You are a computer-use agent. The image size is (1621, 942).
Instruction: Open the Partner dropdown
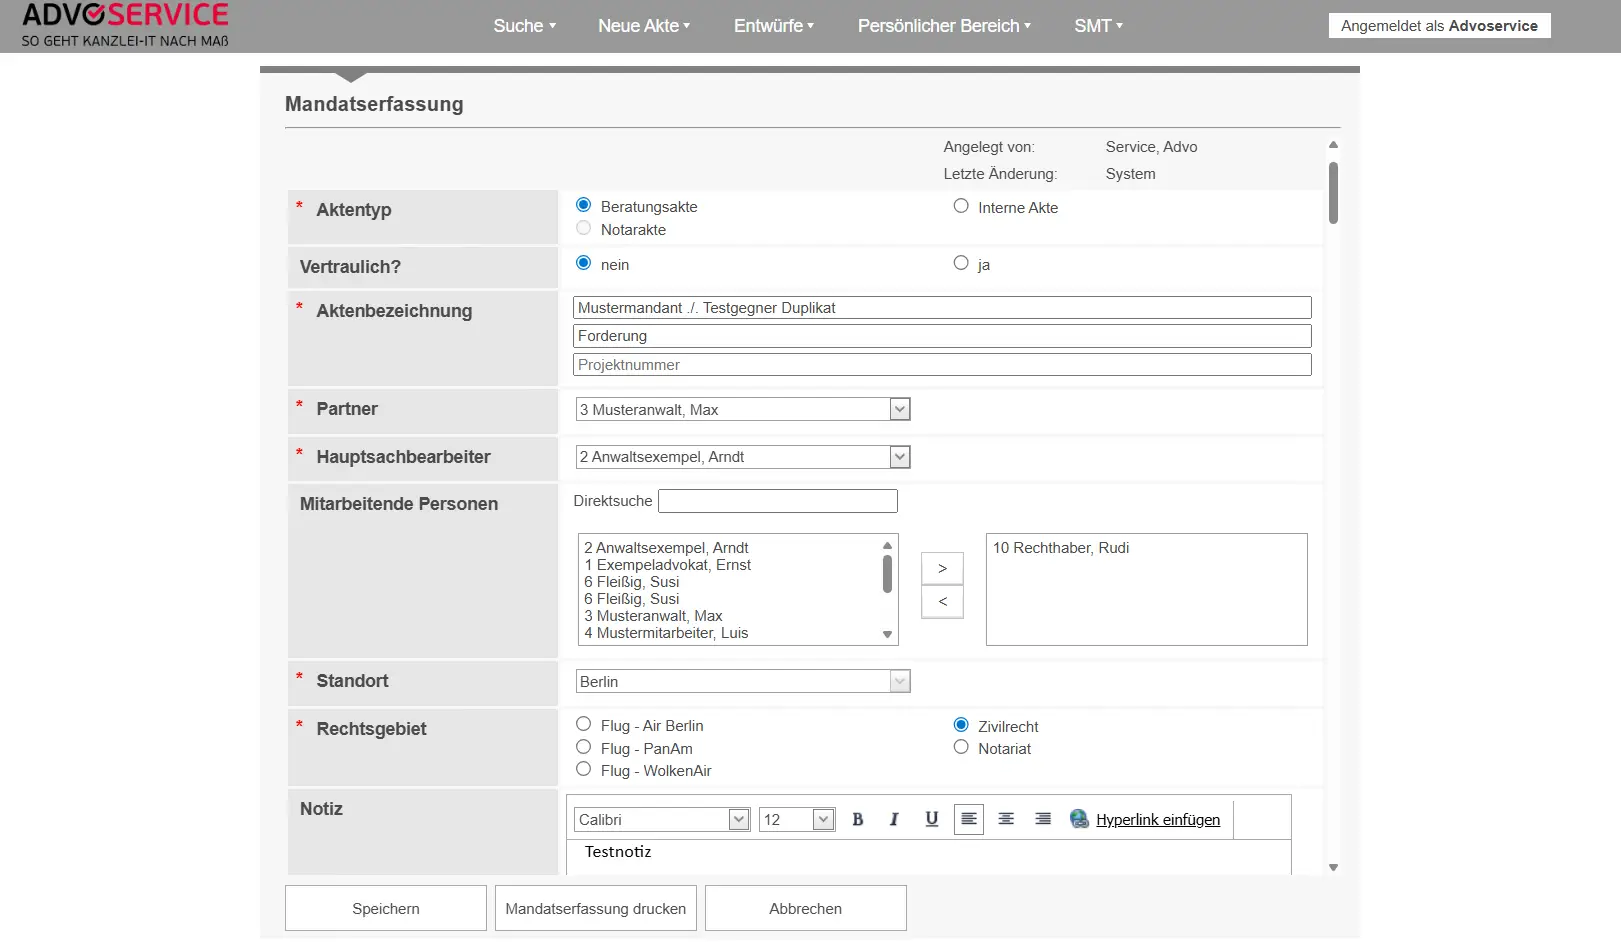point(900,409)
